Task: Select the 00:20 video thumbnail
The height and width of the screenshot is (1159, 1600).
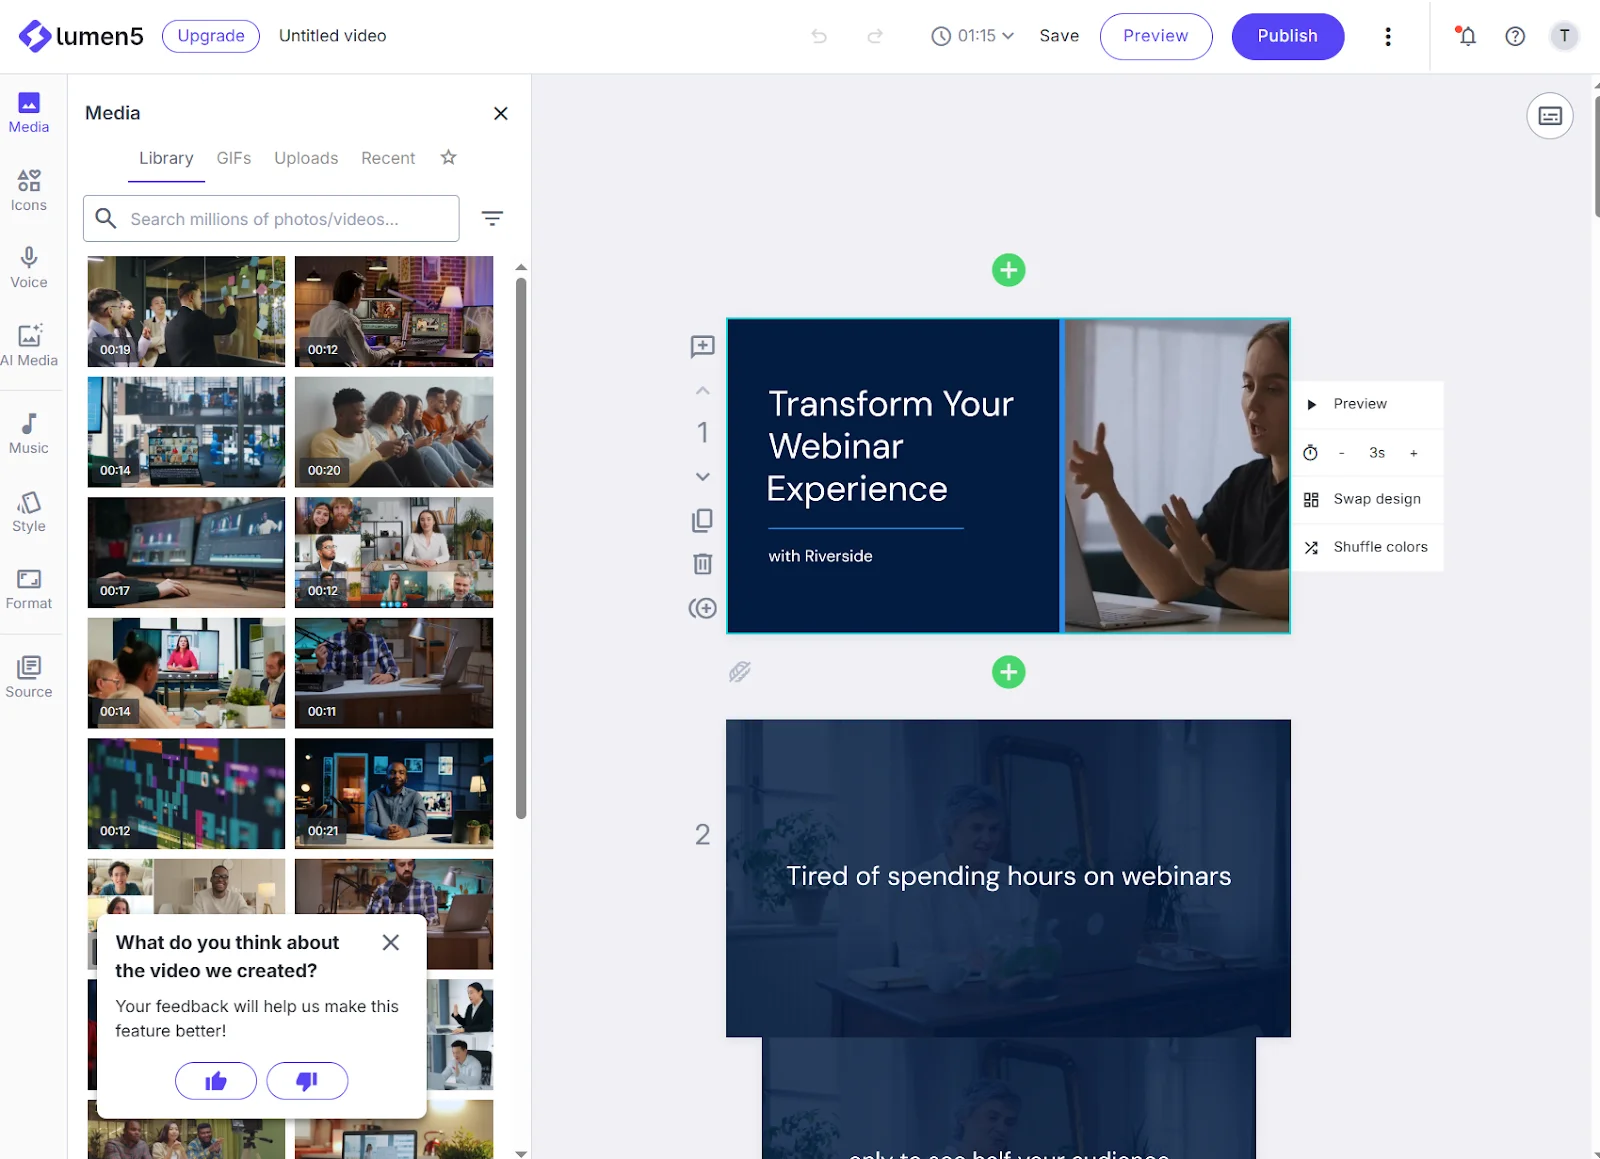Action: coord(394,432)
